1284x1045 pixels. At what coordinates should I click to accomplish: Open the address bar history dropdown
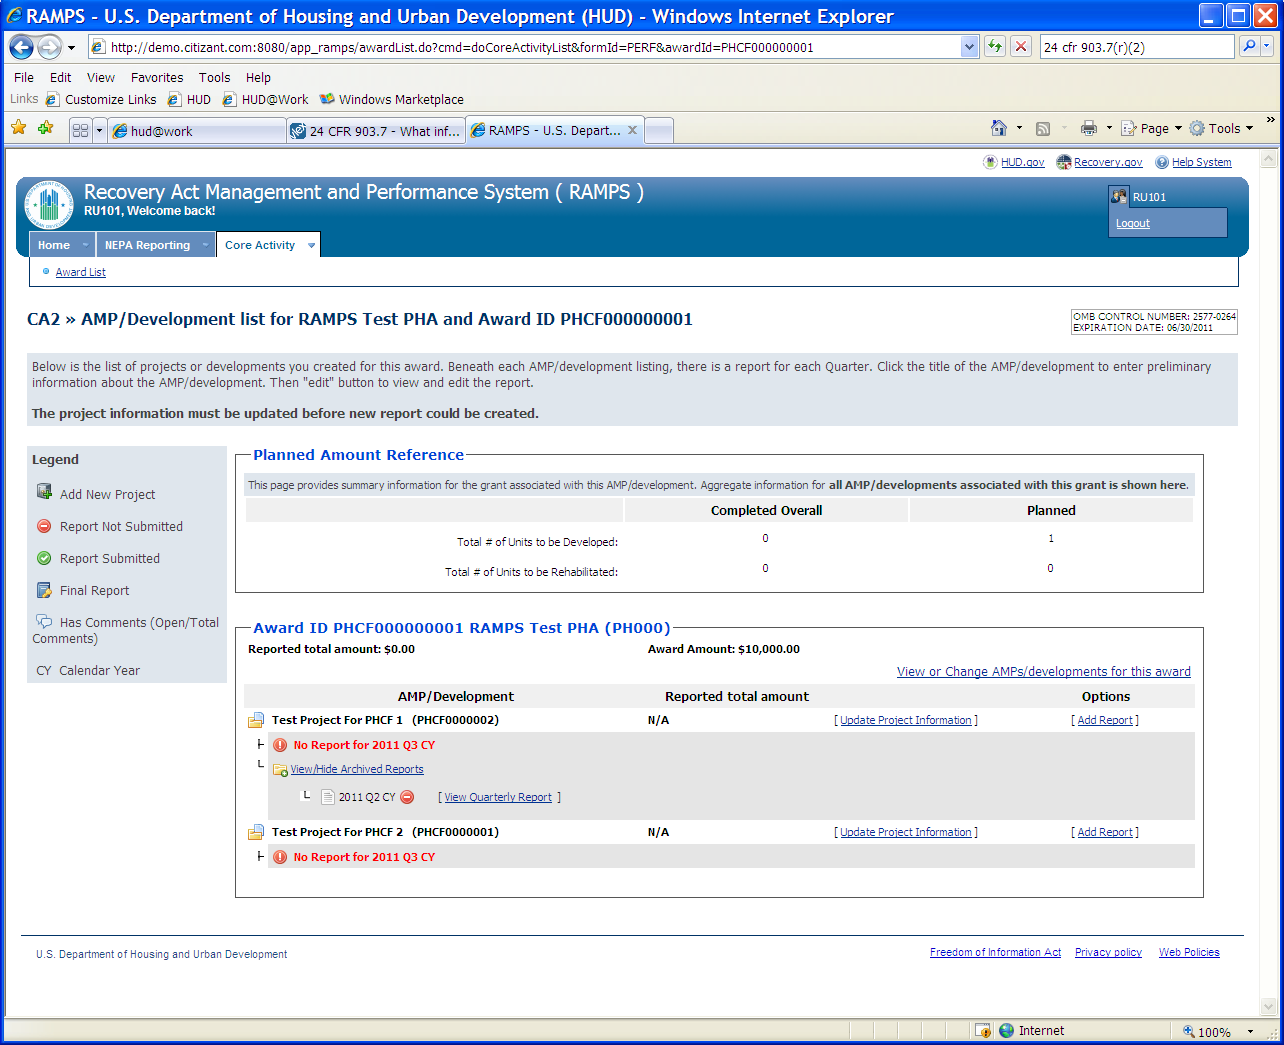tap(969, 47)
